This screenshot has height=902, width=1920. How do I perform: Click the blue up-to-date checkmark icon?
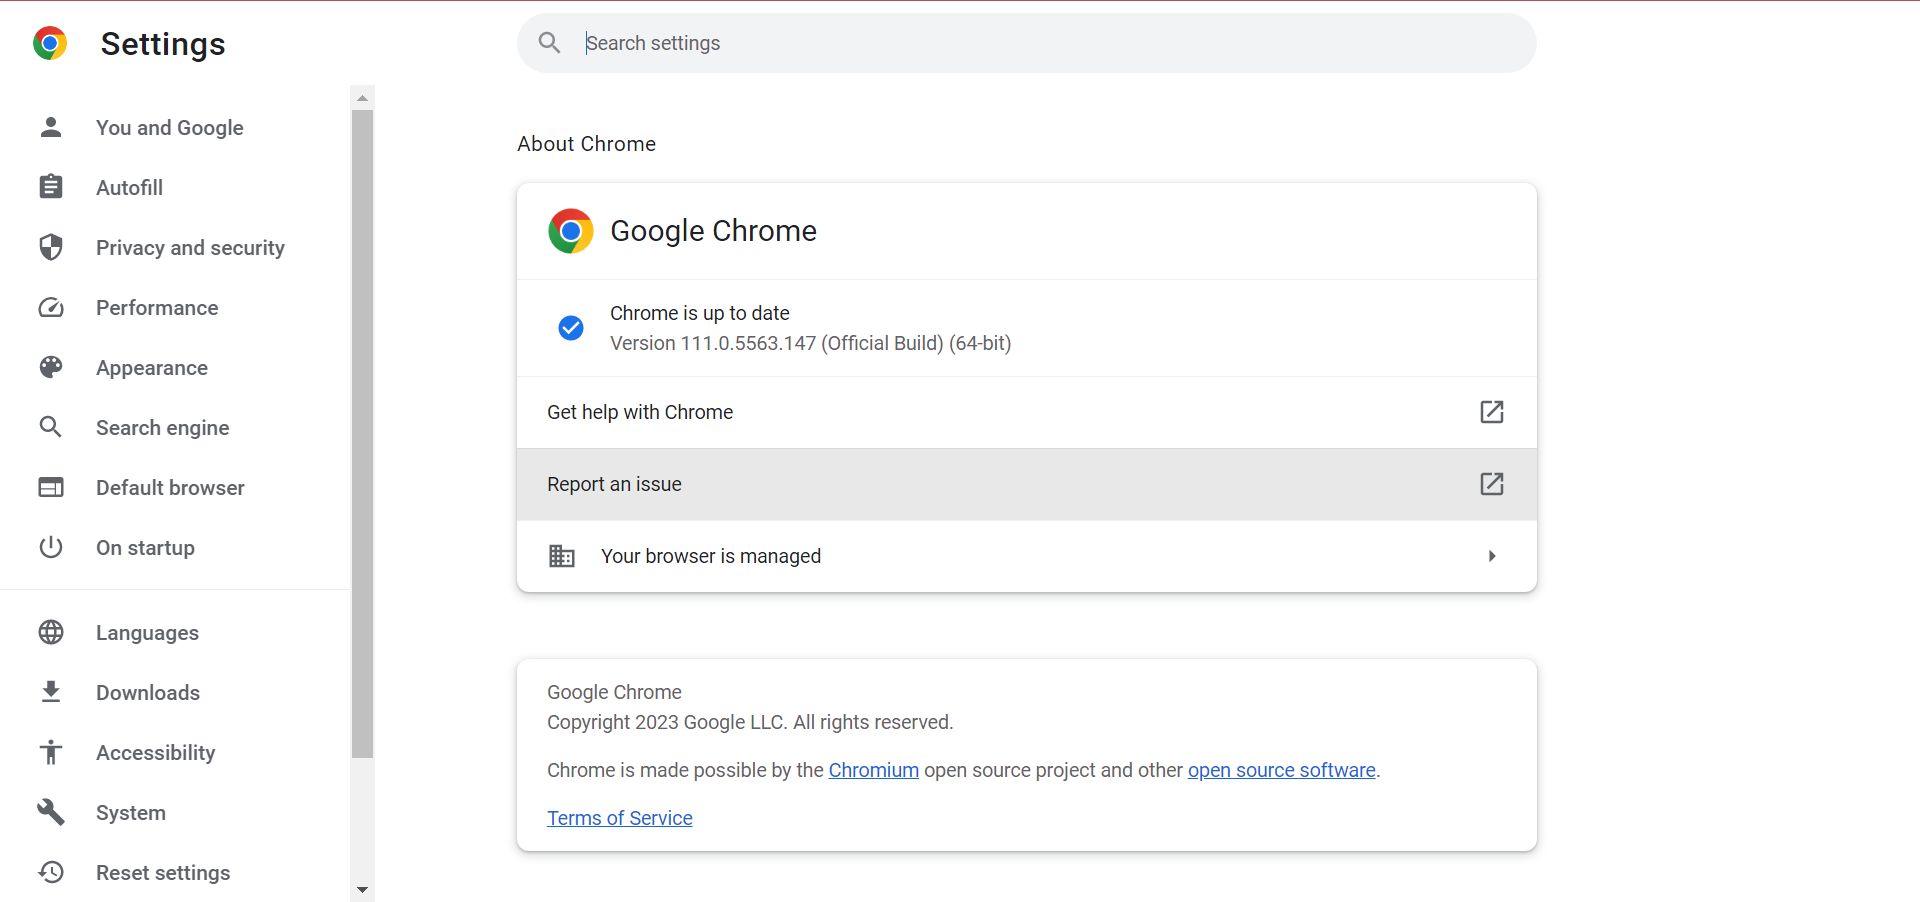pos(571,328)
